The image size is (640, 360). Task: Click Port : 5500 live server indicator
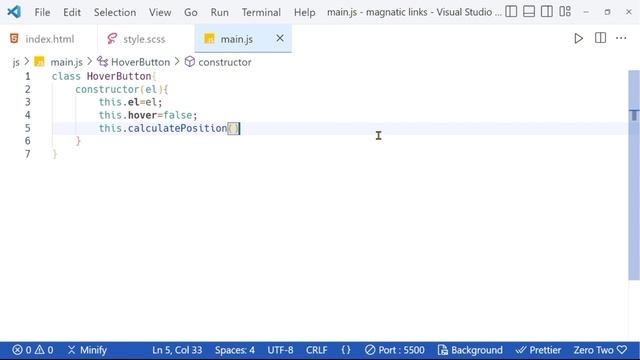click(395, 350)
